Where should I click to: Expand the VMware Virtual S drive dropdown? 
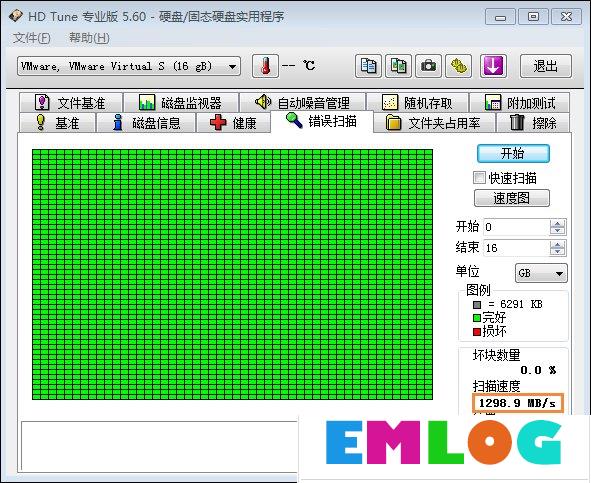pyautogui.click(x=129, y=67)
